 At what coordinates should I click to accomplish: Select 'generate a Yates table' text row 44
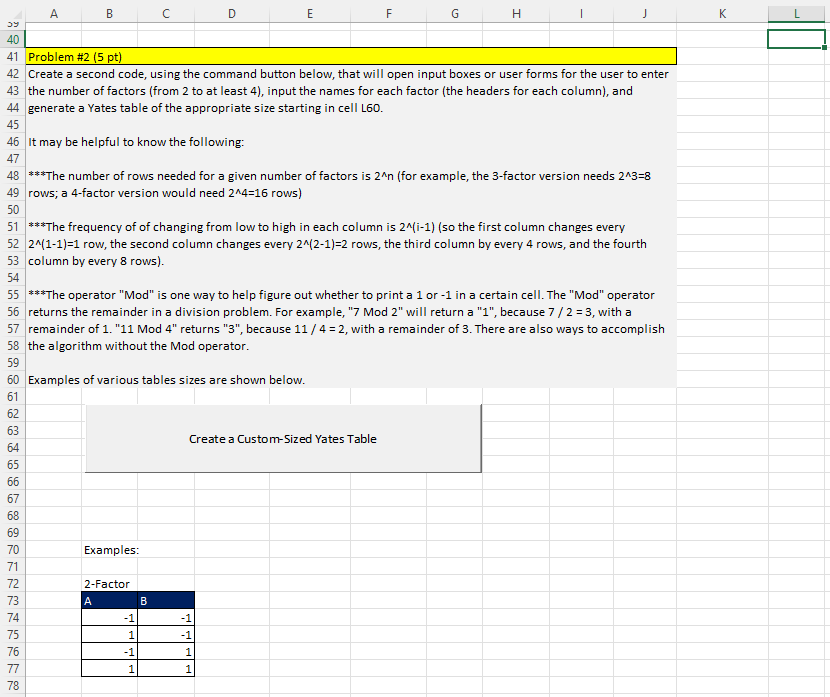351,108
